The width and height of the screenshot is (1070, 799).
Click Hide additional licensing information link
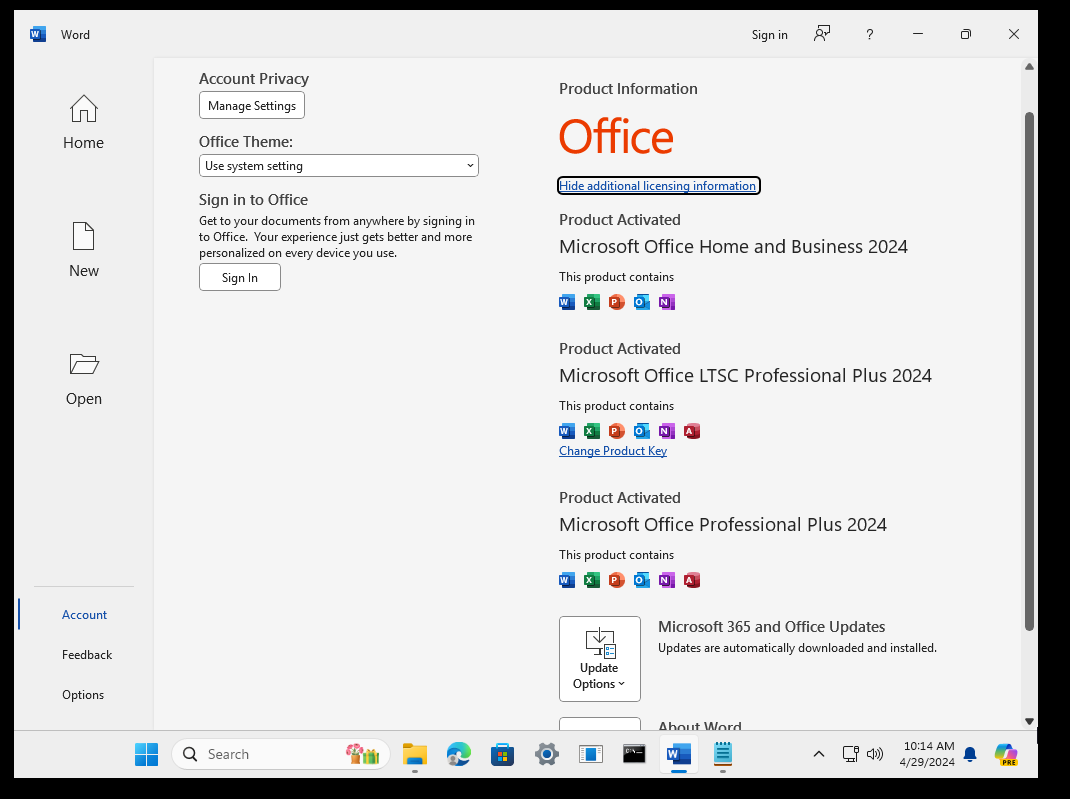658,186
